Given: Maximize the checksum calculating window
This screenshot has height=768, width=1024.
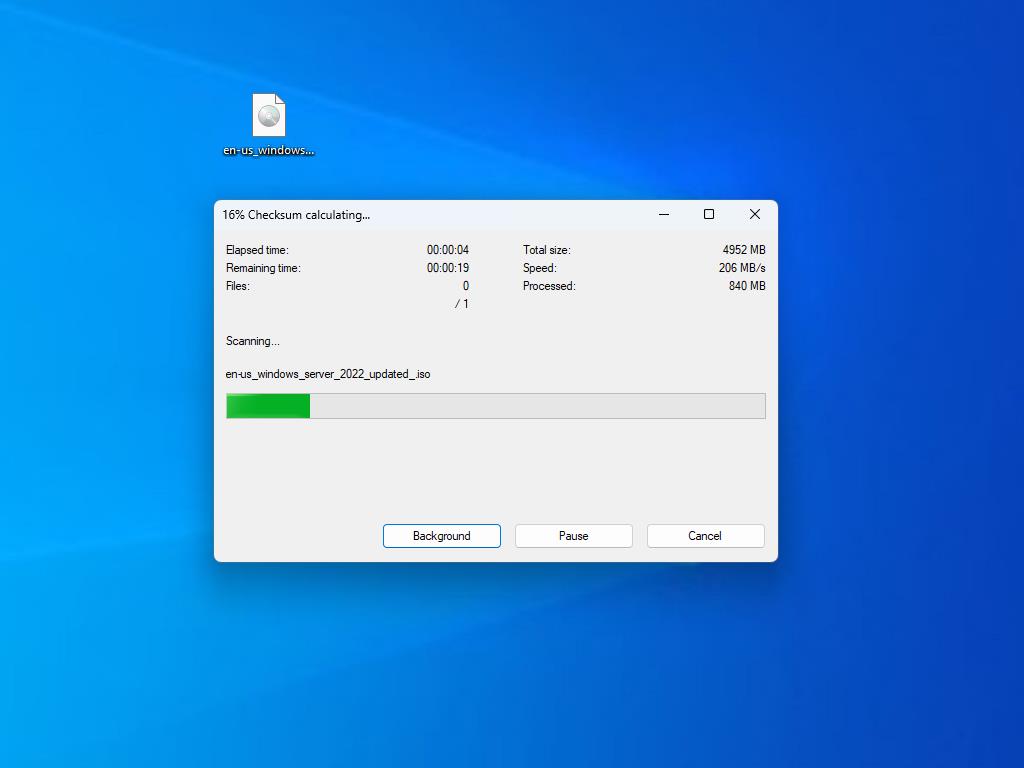Looking at the screenshot, I should [709, 214].
